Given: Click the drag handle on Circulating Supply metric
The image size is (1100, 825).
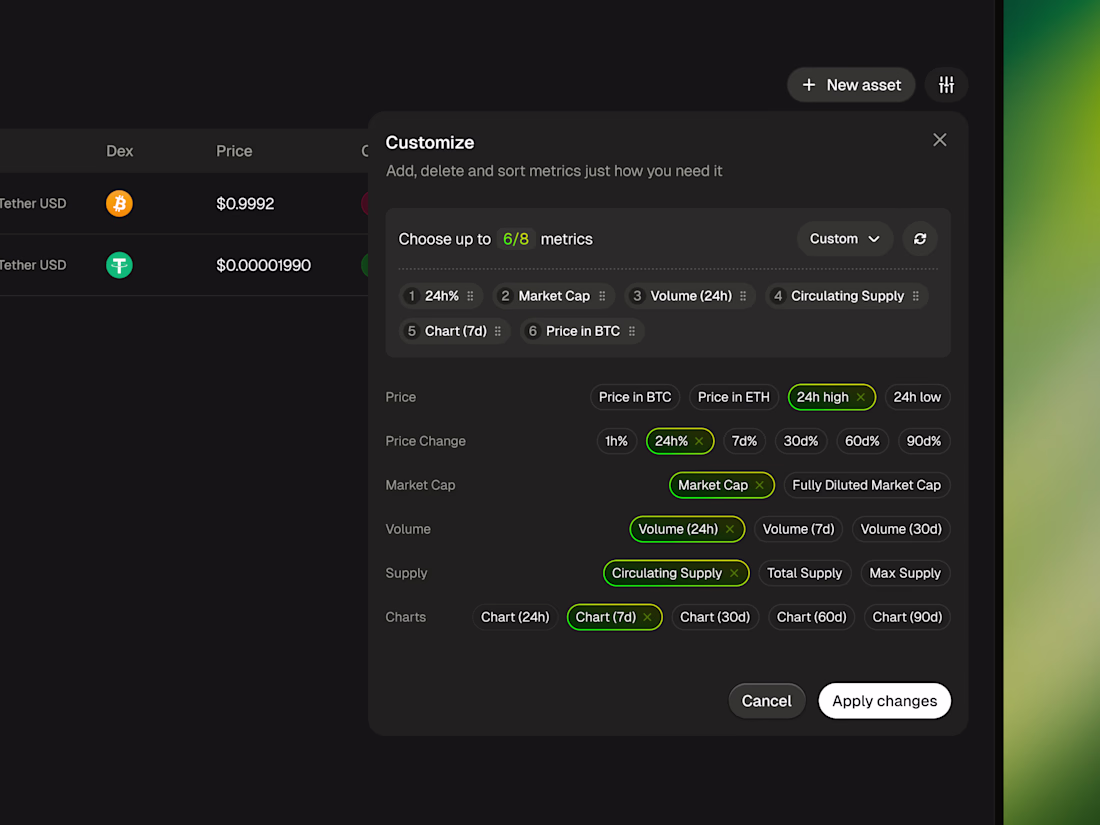Looking at the screenshot, I should pos(916,296).
